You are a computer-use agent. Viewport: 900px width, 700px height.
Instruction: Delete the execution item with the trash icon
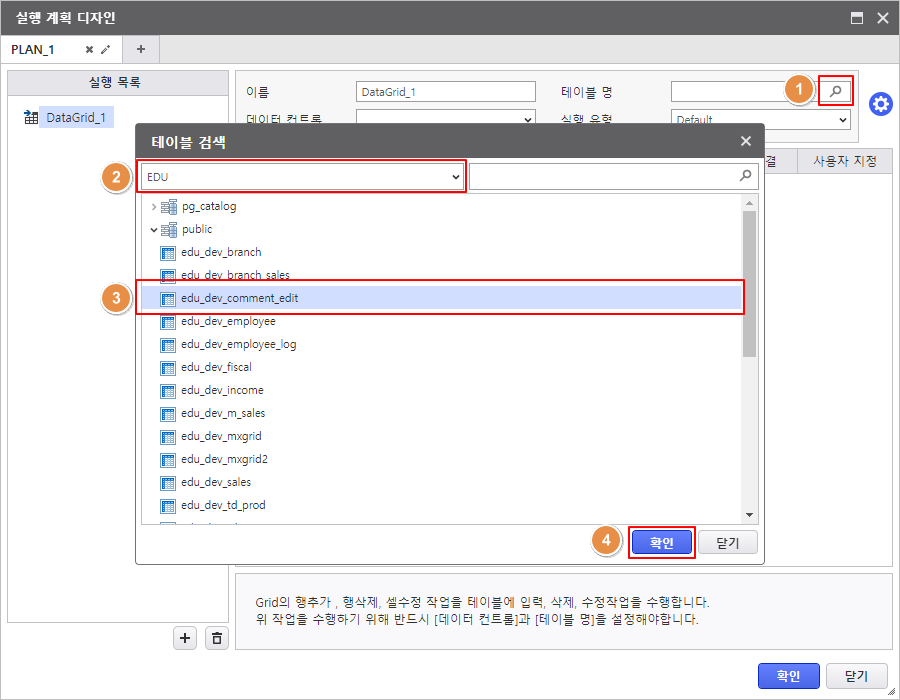coord(217,638)
